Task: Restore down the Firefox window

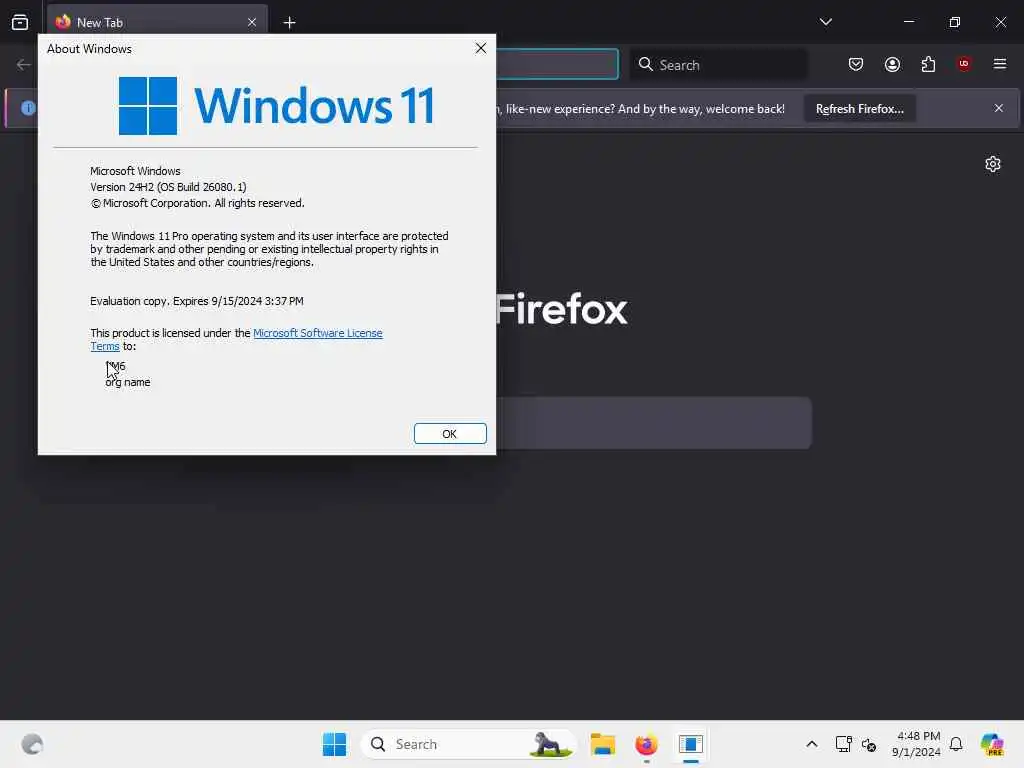Action: (955, 22)
